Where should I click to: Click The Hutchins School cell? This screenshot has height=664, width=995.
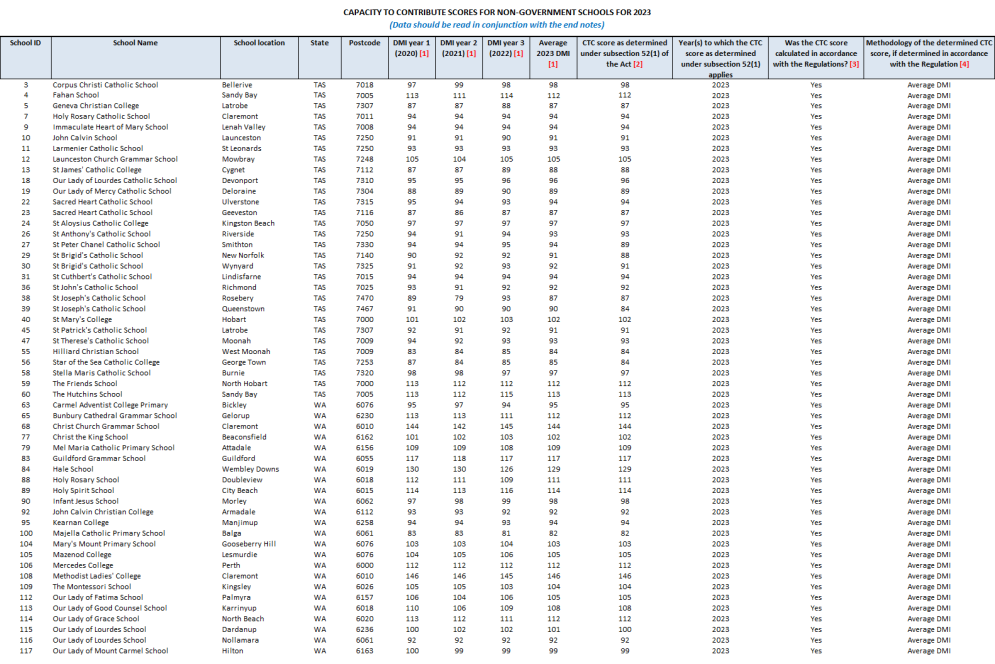click(x=87, y=394)
